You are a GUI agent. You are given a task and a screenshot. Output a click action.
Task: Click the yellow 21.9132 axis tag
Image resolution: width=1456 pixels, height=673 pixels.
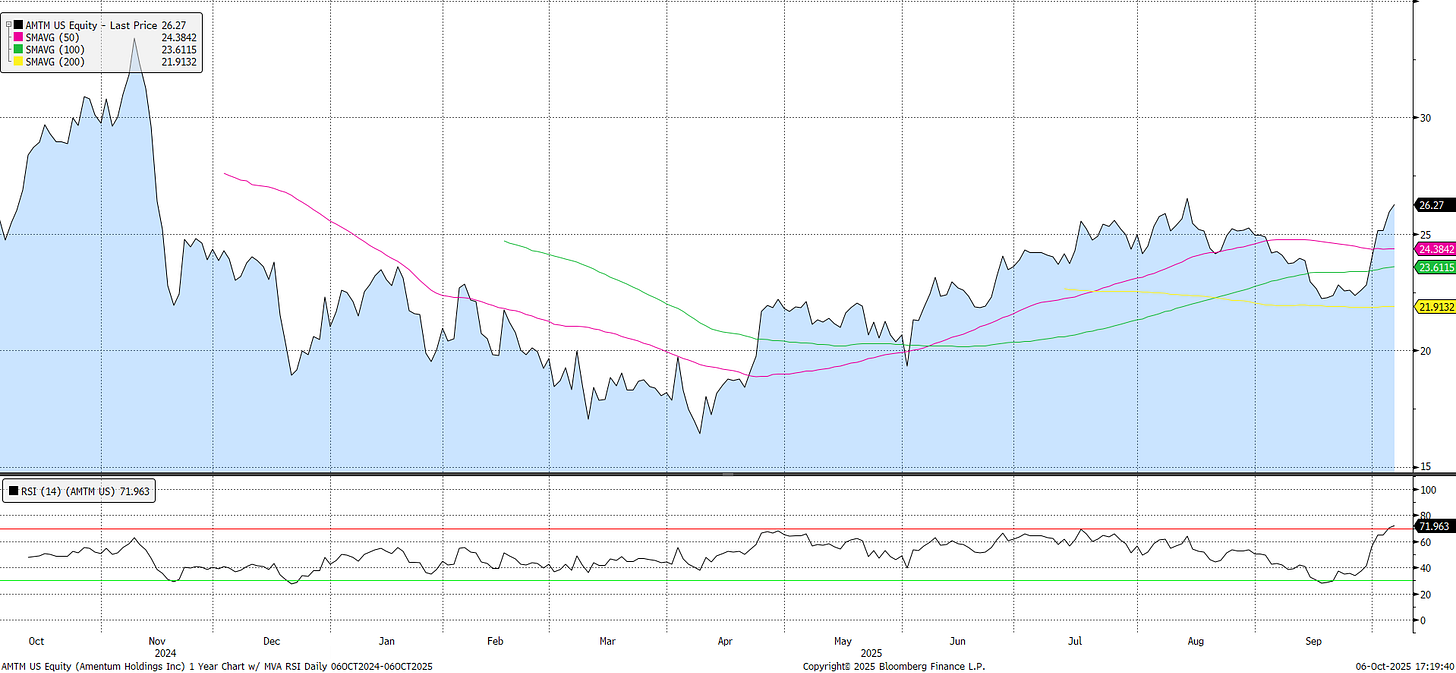point(1434,307)
